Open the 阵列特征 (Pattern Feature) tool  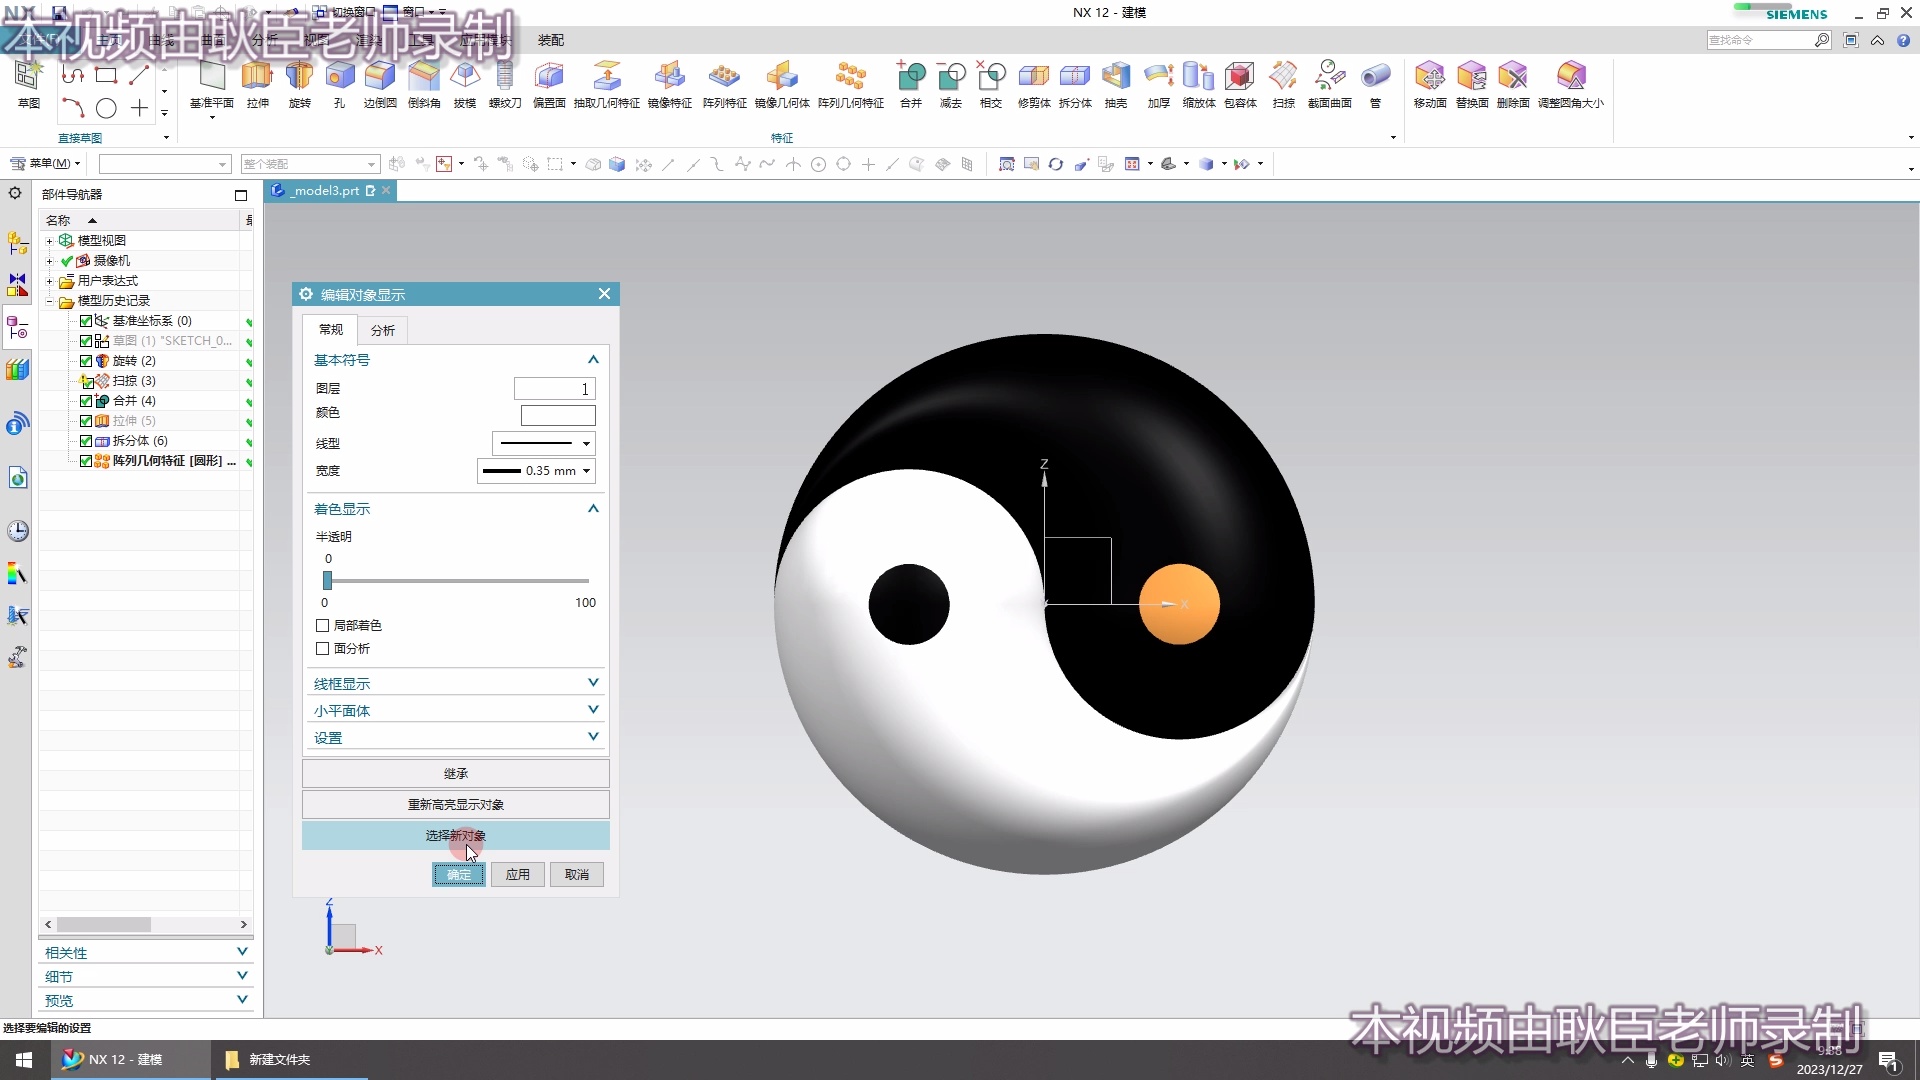[x=724, y=78]
